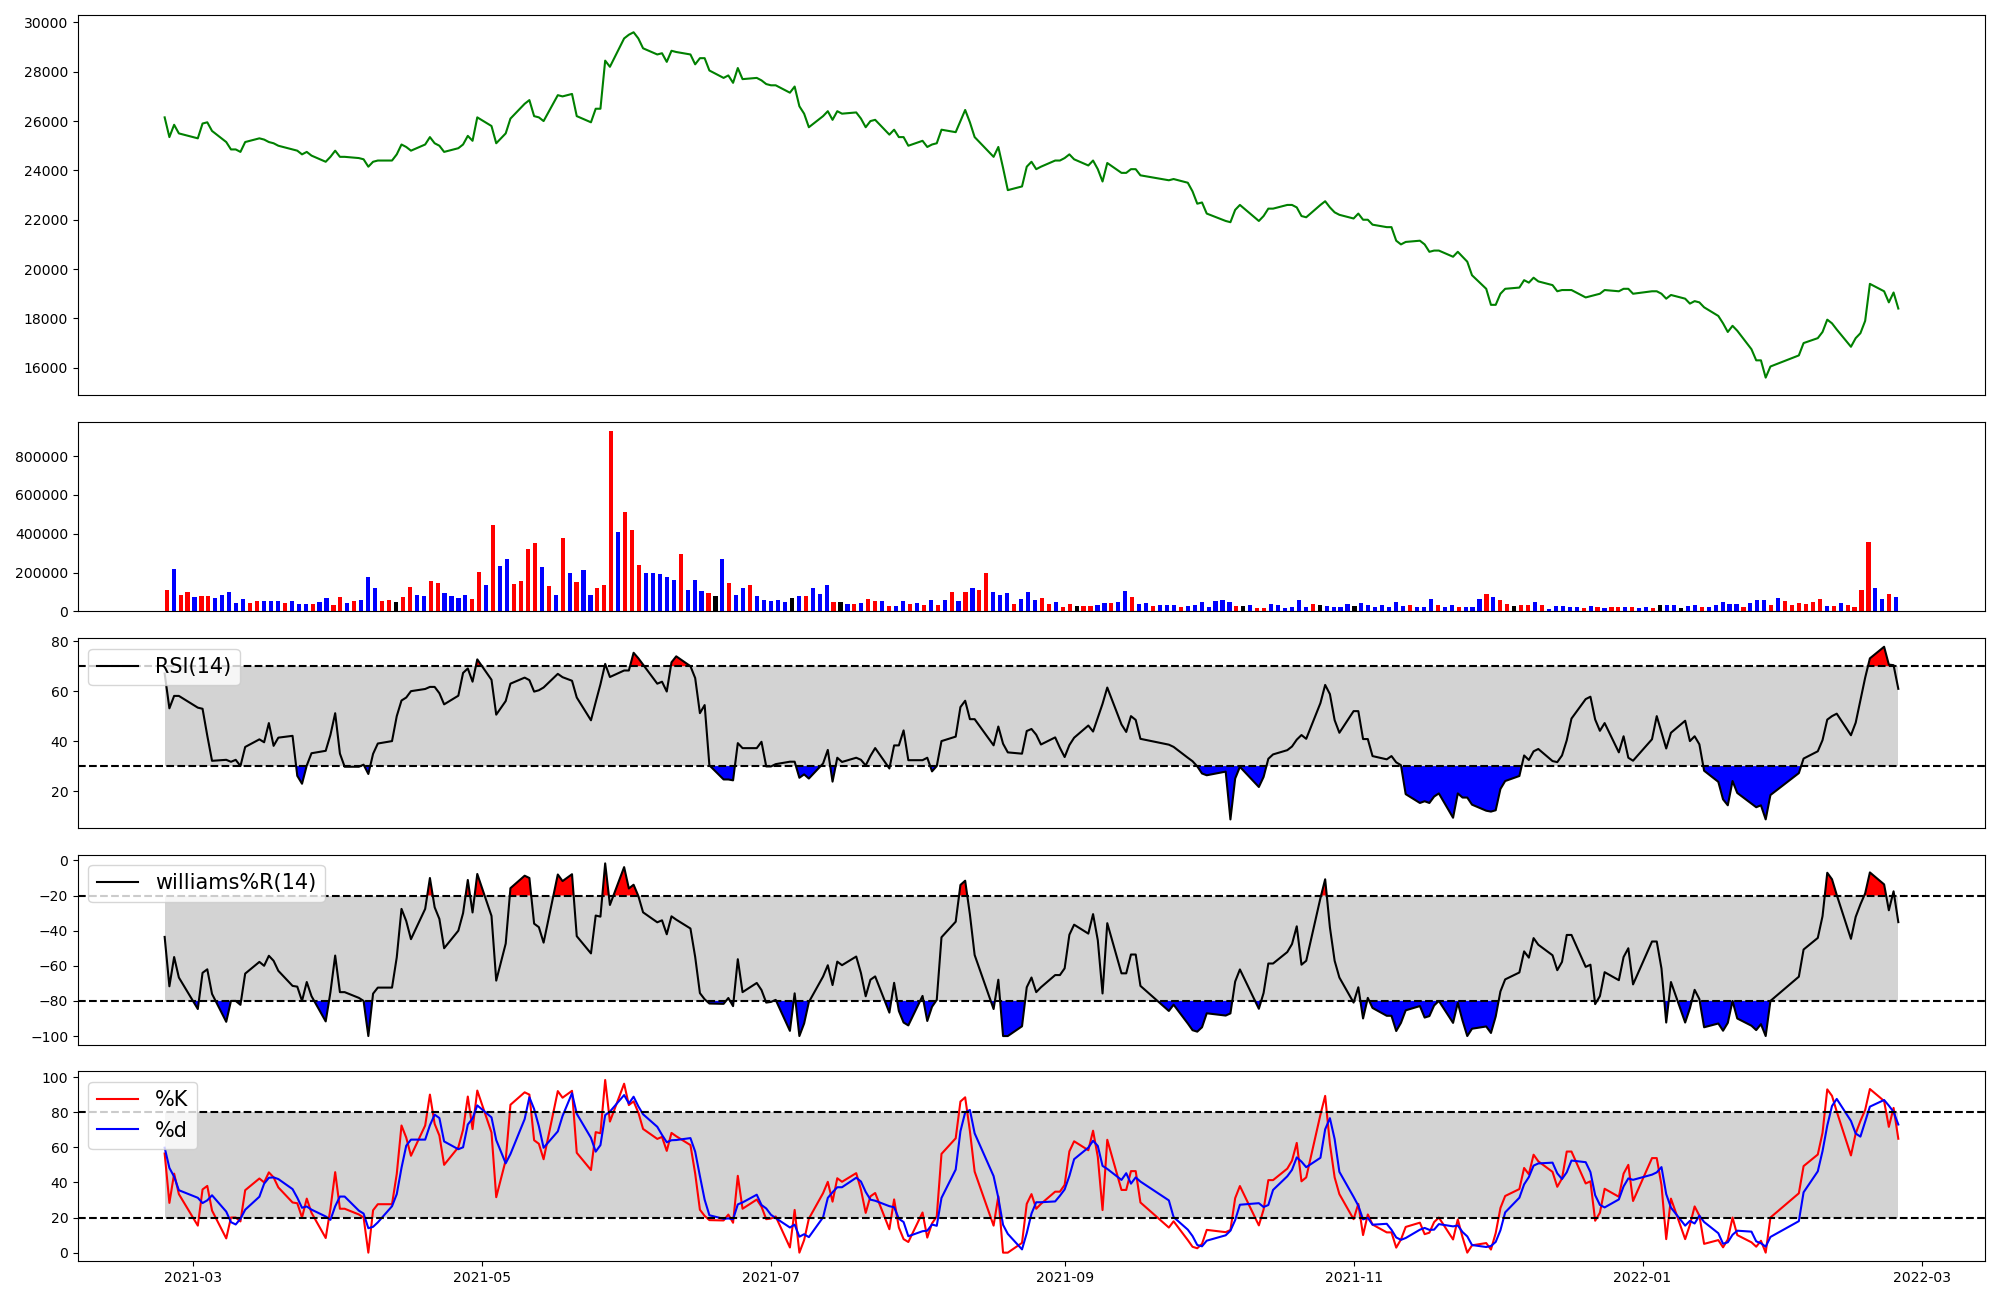Click the red %K legend line
This screenshot has height=1300, width=2000.
[117, 1099]
